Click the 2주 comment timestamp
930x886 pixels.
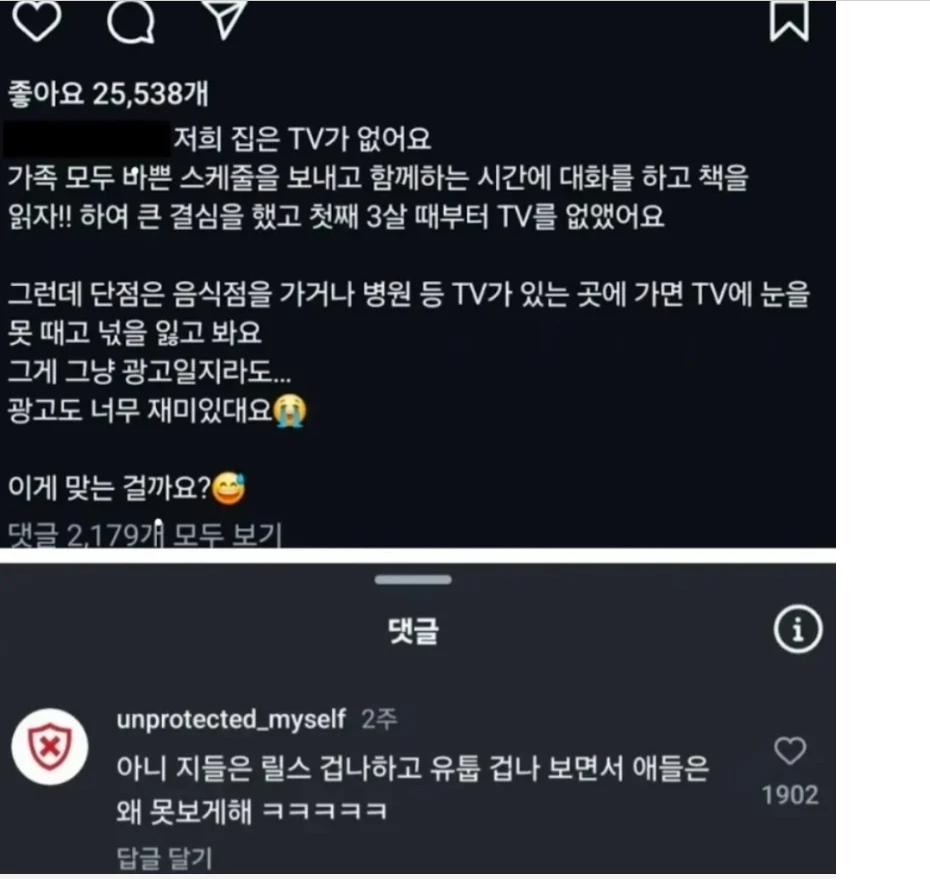pyautogui.click(x=379, y=719)
